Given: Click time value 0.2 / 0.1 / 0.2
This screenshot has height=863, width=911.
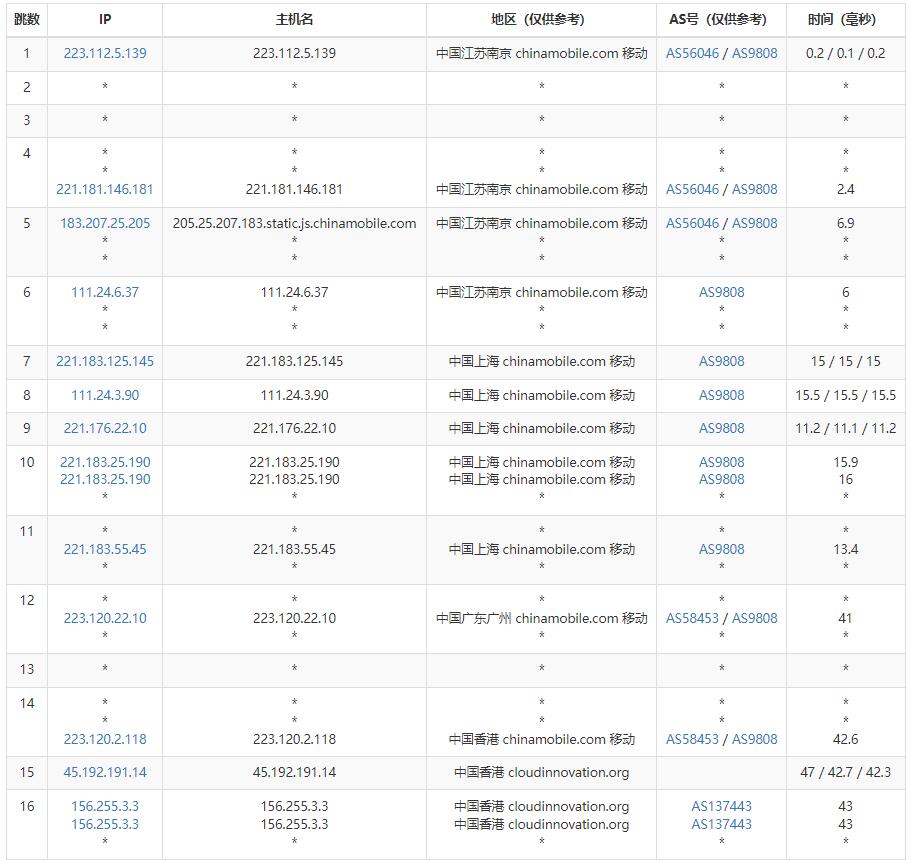Looking at the screenshot, I should point(845,53).
